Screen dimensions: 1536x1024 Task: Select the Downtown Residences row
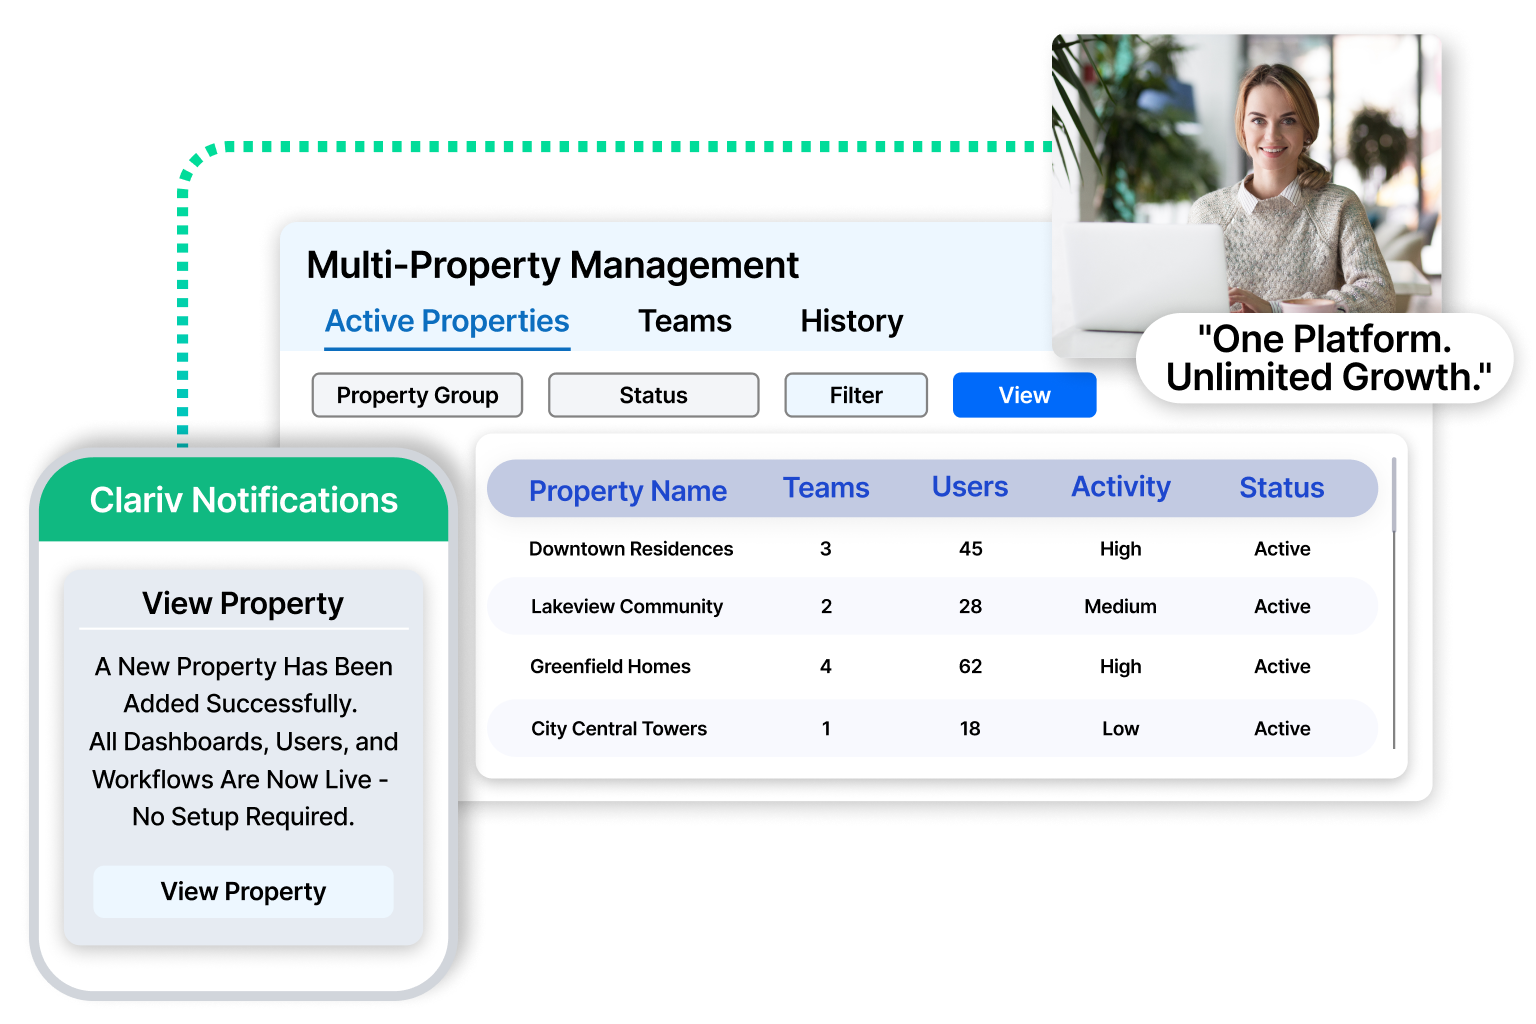631,549
